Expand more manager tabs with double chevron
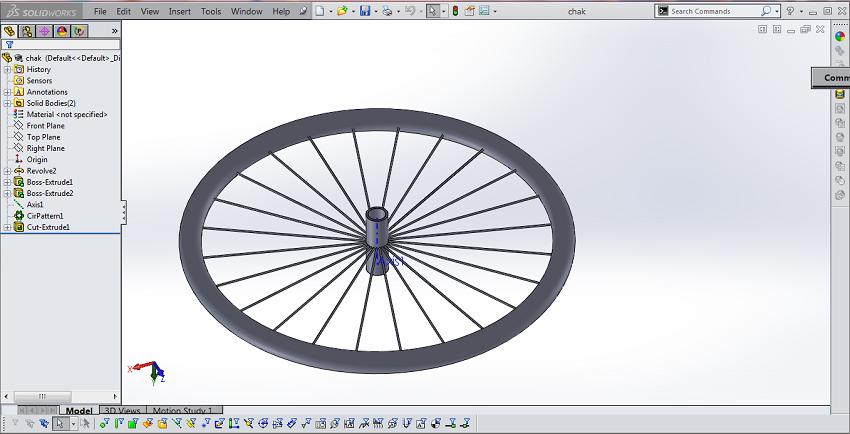The width and height of the screenshot is (850, 434). [114, 31]
